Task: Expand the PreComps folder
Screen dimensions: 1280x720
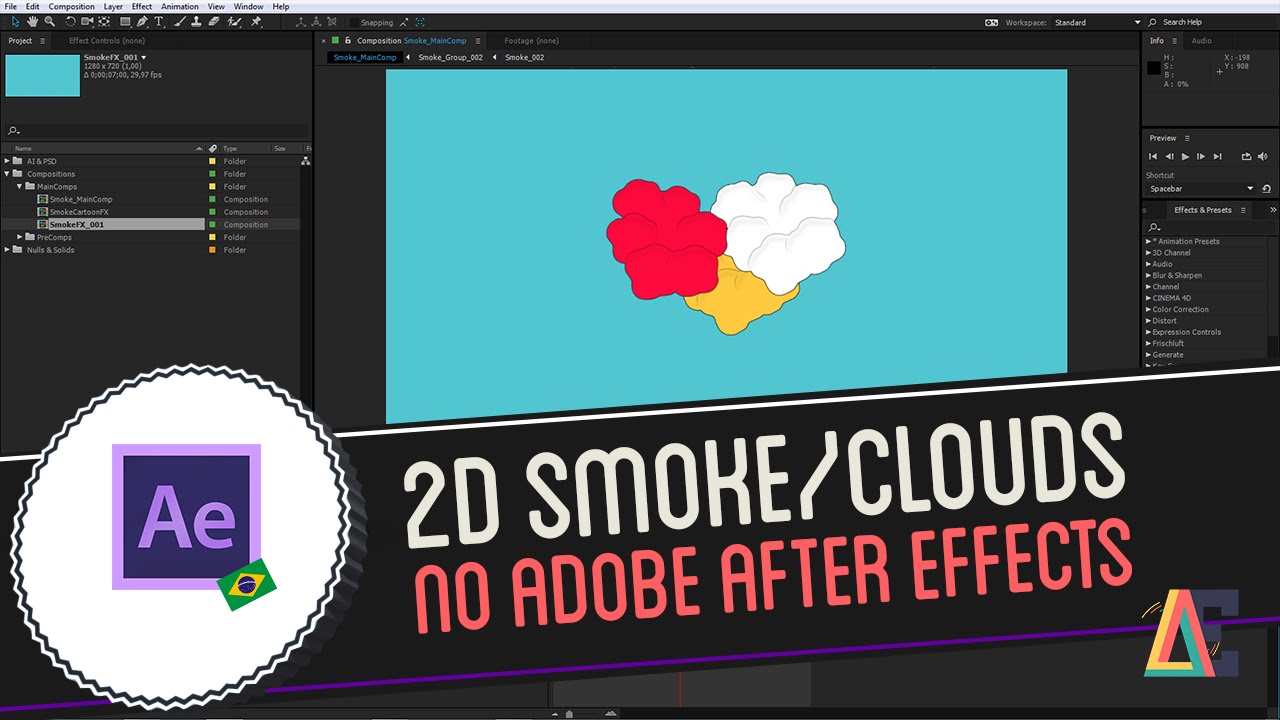Action: point(19,237)
